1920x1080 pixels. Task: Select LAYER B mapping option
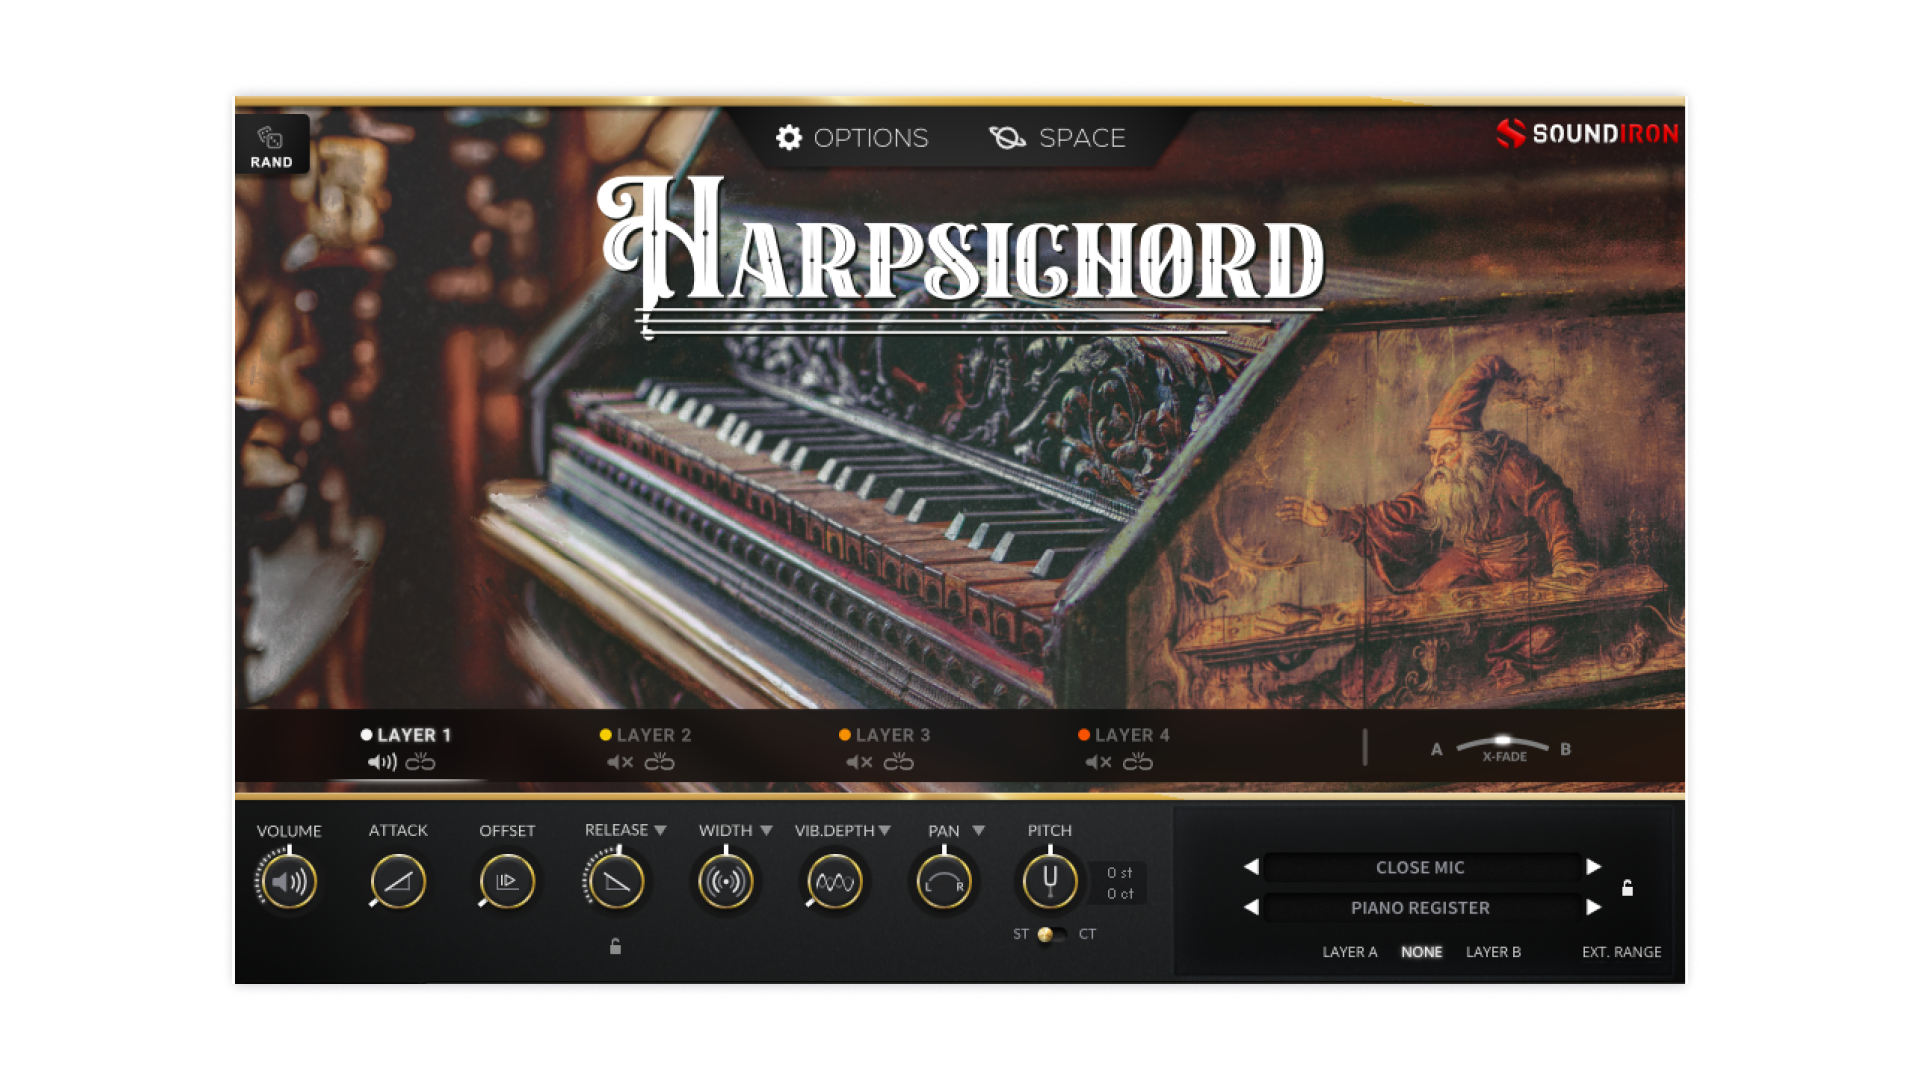click(1494, 952)
